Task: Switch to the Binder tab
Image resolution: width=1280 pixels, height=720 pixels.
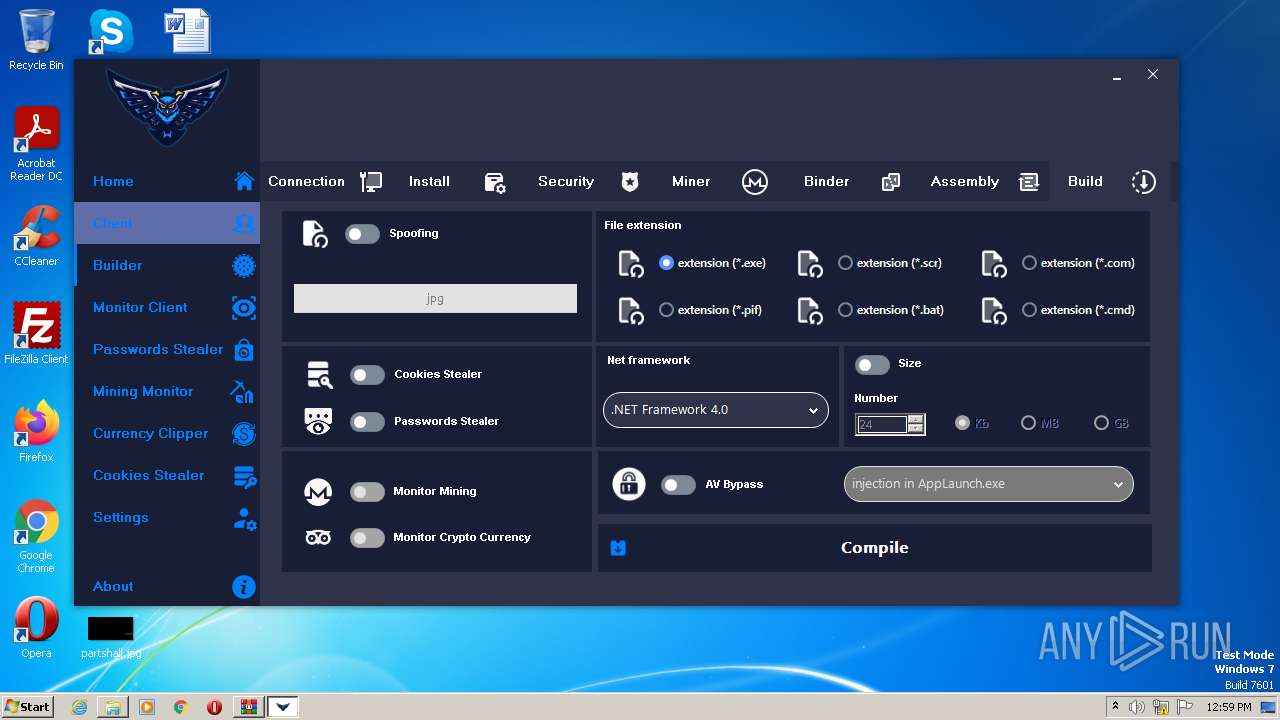Action: point(826,181)
